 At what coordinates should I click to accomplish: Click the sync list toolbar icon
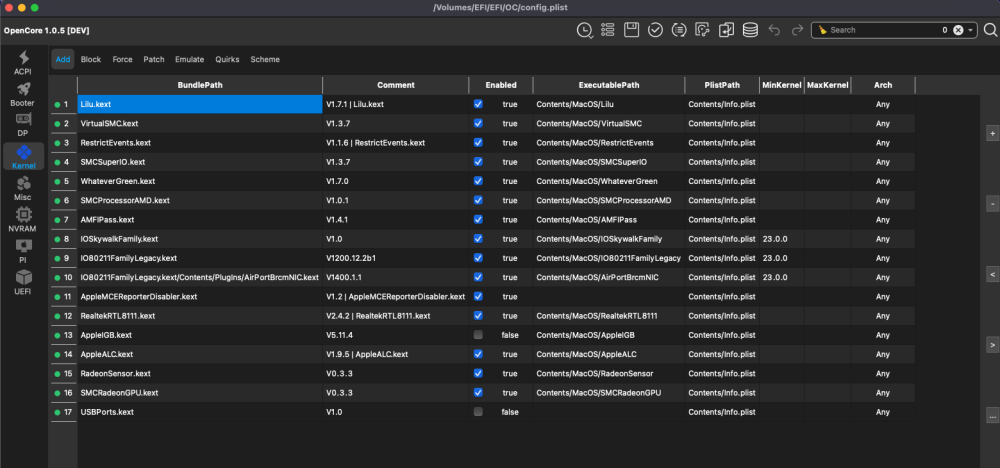679,30
